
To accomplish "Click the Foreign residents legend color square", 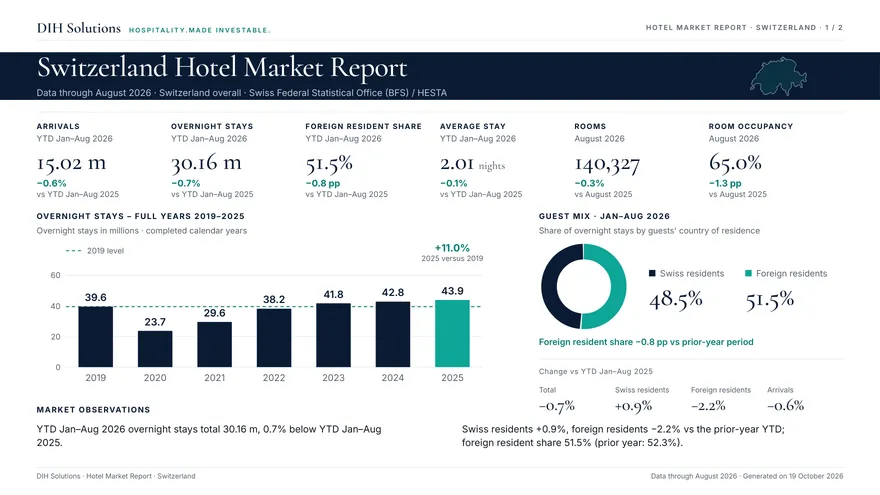I will (748, 273).
